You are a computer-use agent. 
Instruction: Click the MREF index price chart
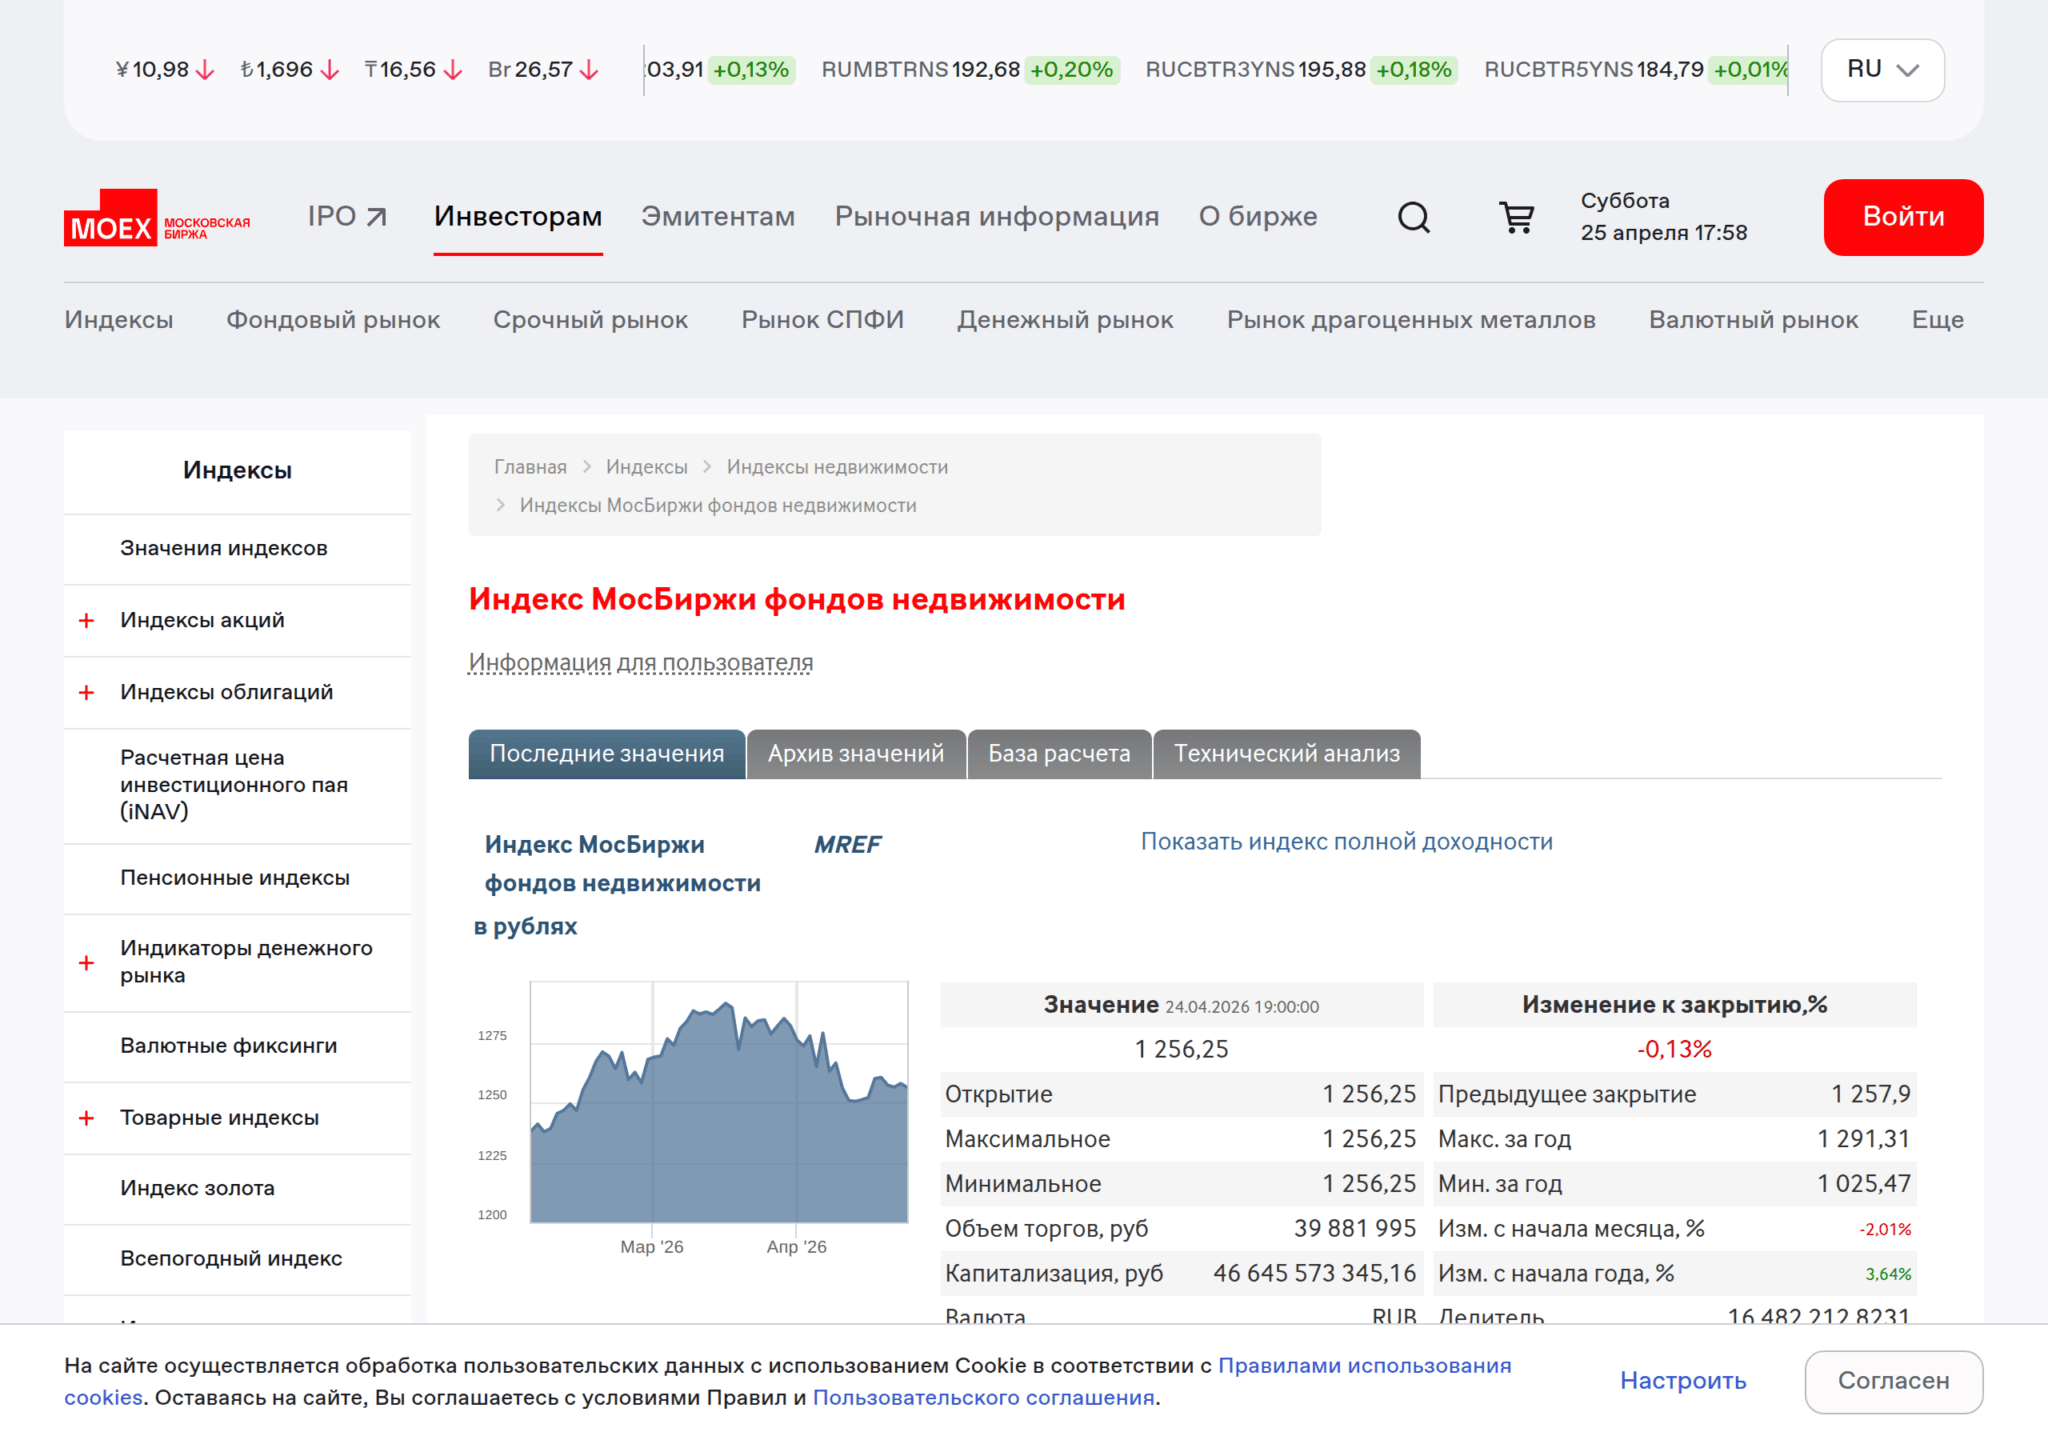point(719,1103)
